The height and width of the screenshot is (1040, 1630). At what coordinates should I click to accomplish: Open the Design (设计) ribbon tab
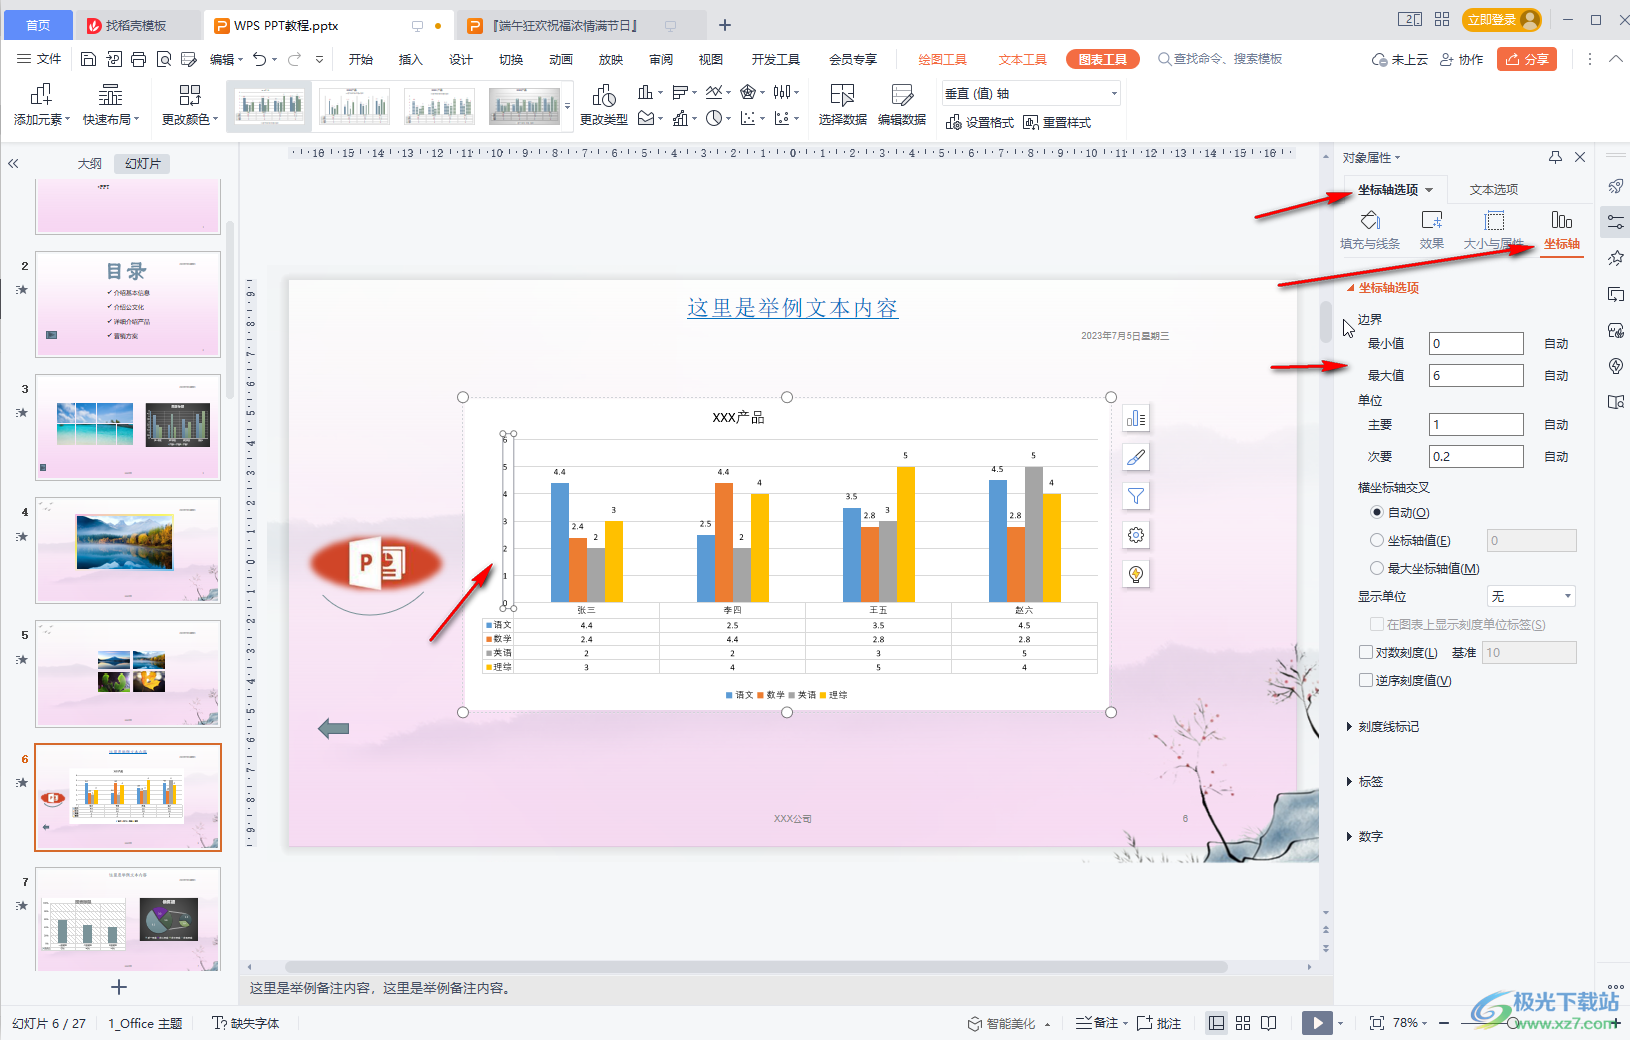tap(461, 59)
